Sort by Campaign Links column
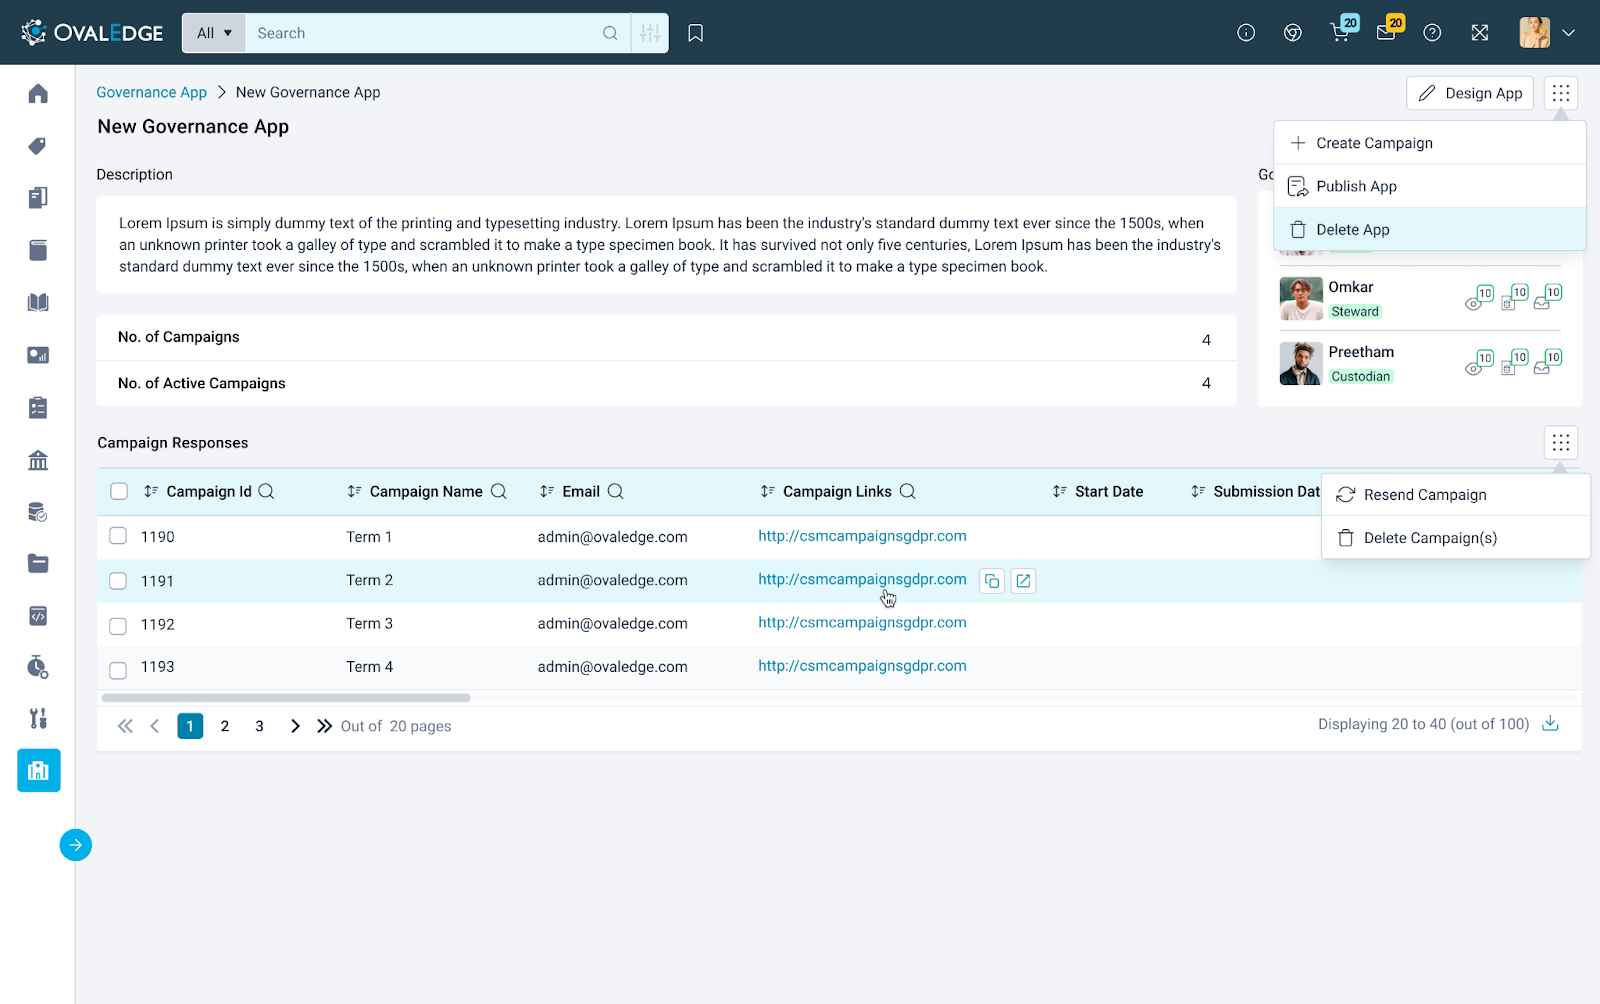Screen dimensions: 1600x1004 767,491
